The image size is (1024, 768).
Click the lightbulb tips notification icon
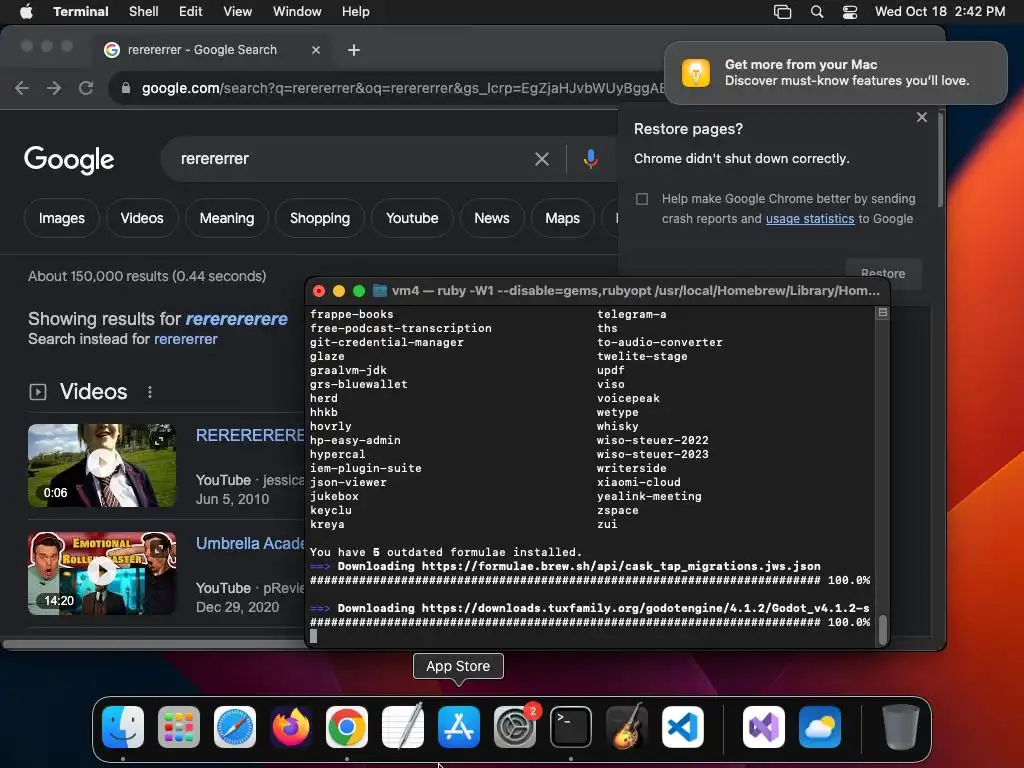click(696, 72)
